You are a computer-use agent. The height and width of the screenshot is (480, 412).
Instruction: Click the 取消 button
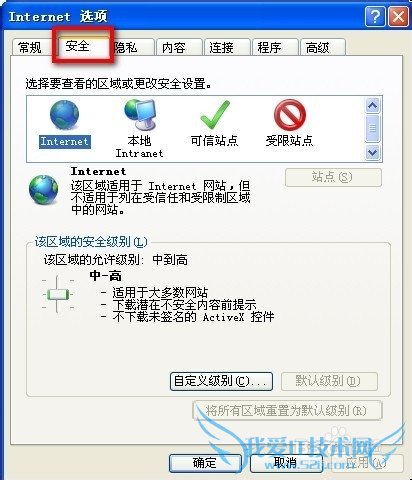tap(286, 463)
